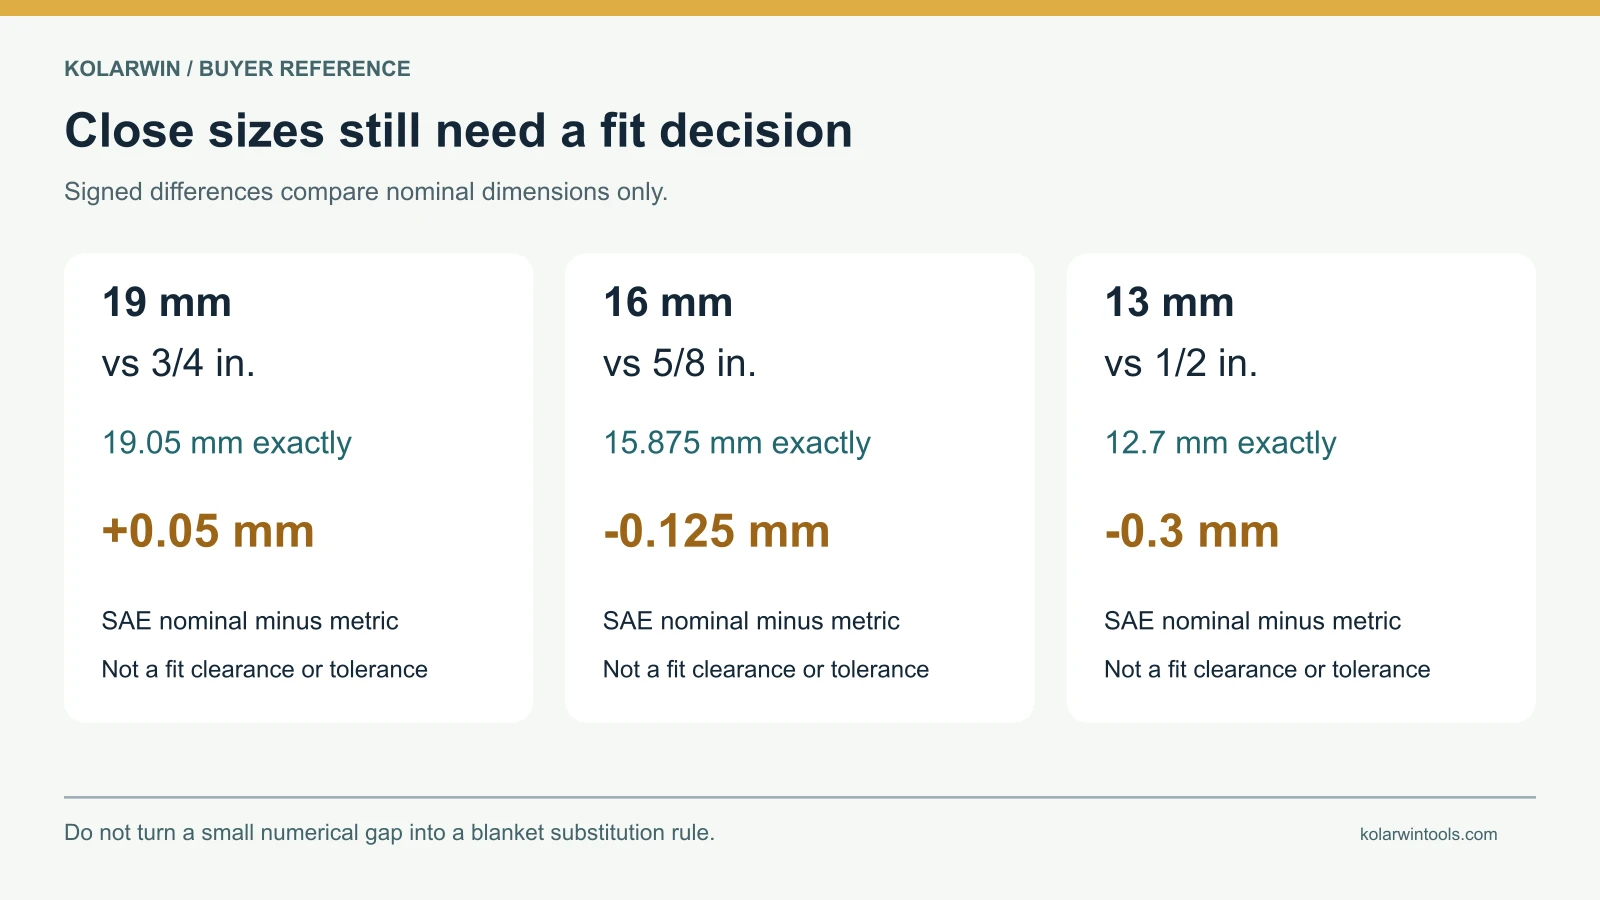Select the title 'Close sizes still need a fit decision'
The image size is (1600, 900).
pyautogui.click(x=458, y=131)
